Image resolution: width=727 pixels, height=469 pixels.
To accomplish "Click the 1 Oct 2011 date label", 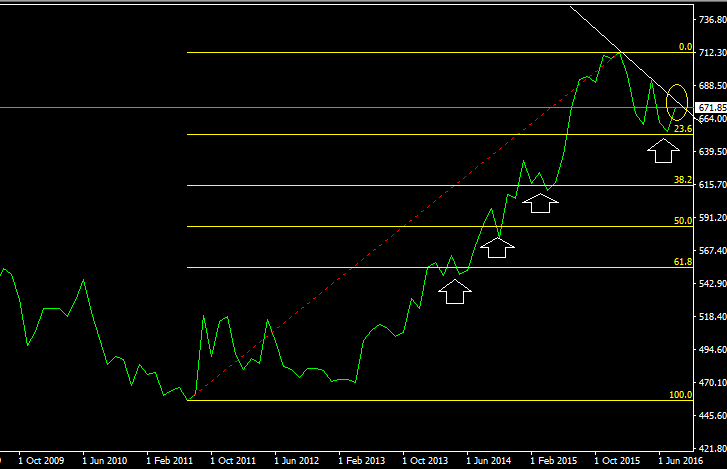I will pos(233,461).
